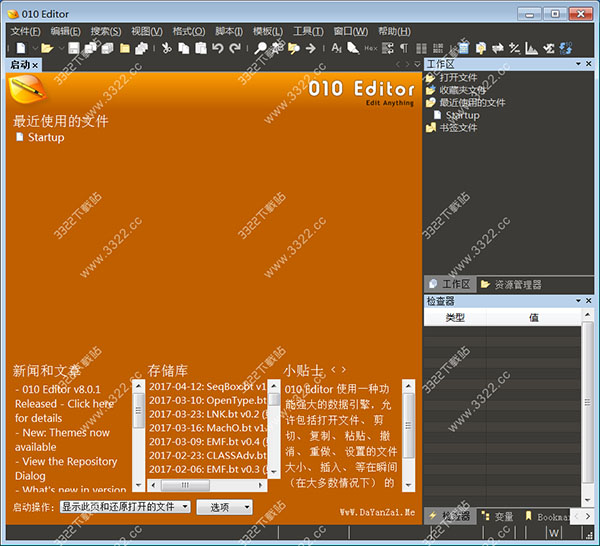This screenshot has width=600, height=546.
Task: Toggle the Hex edit mode icon
Action: click(x=370, y=48)
